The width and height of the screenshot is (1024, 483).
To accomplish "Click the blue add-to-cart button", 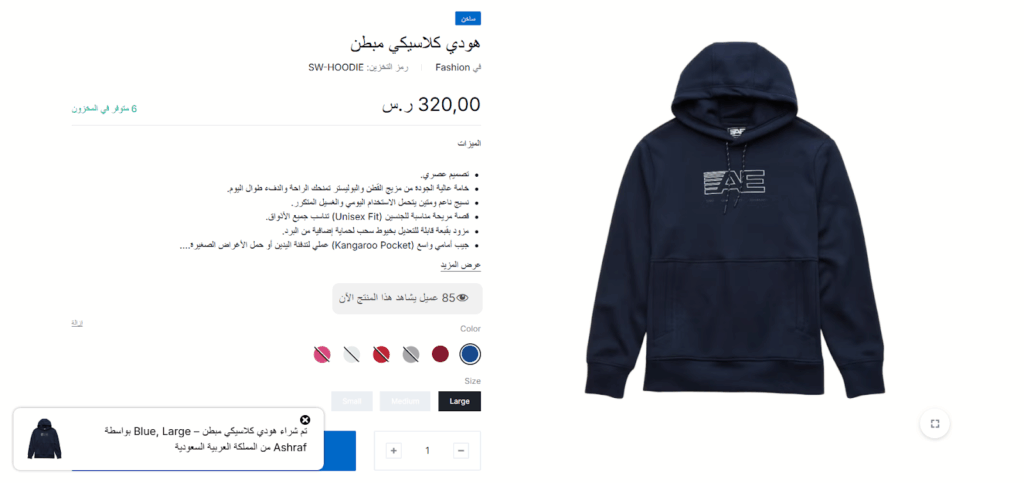I will (340, 450).
